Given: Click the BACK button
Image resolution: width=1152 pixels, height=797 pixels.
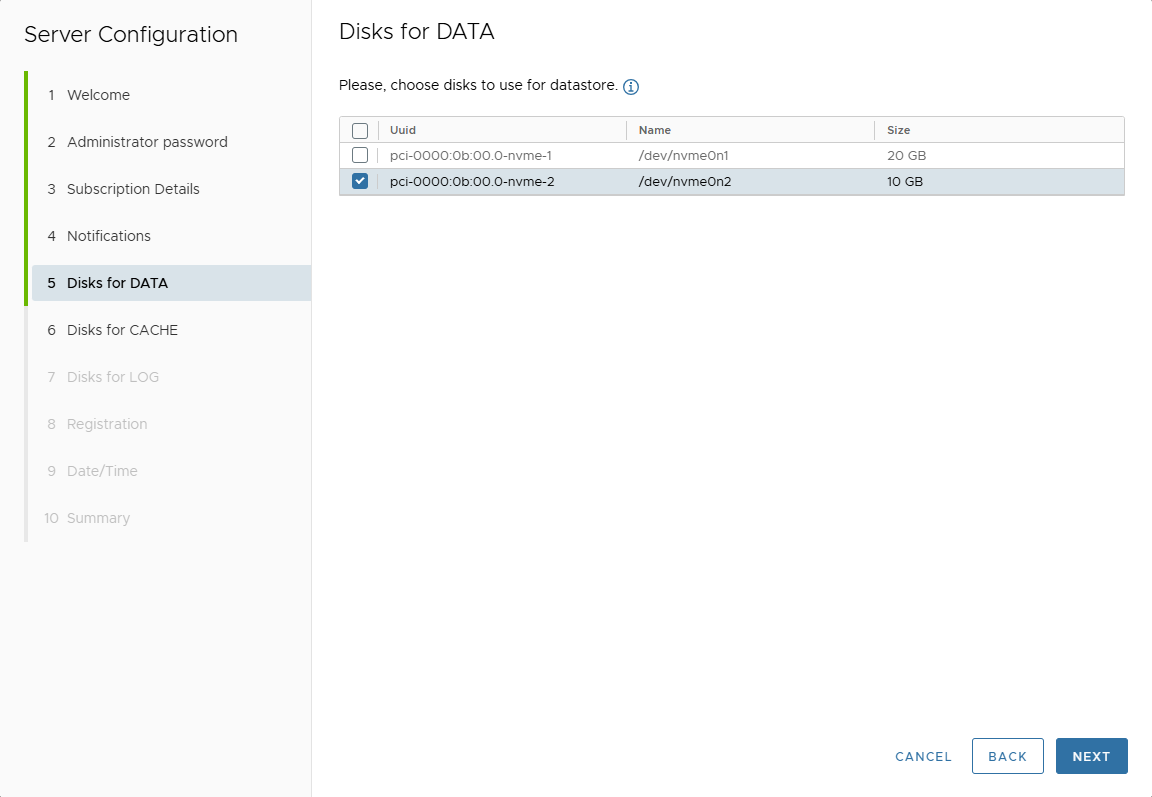Looking at the screenshot, I should pyautogui.click(x=1007, y=756).
